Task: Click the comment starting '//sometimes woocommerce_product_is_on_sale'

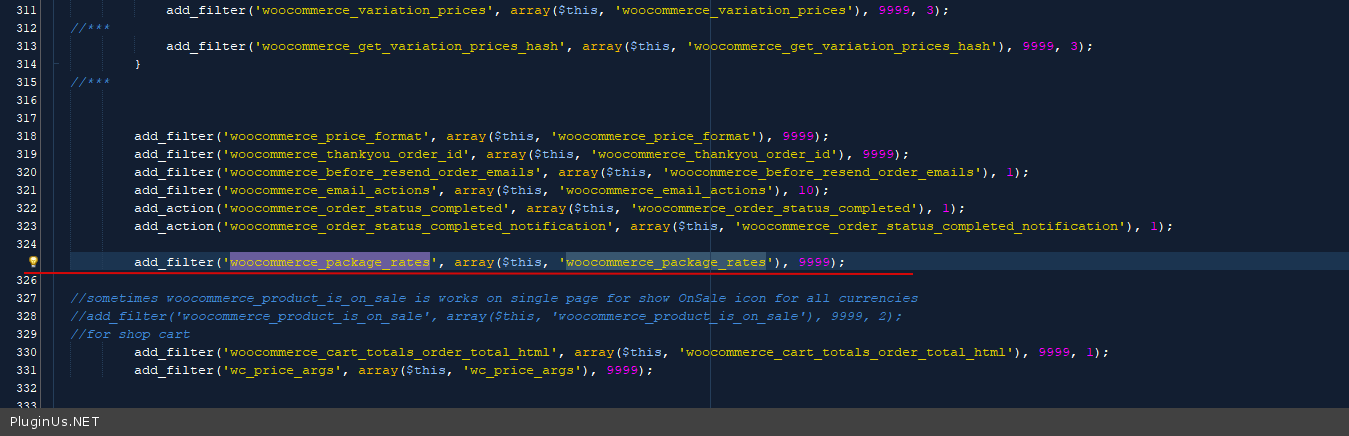Action: (494, 298)
